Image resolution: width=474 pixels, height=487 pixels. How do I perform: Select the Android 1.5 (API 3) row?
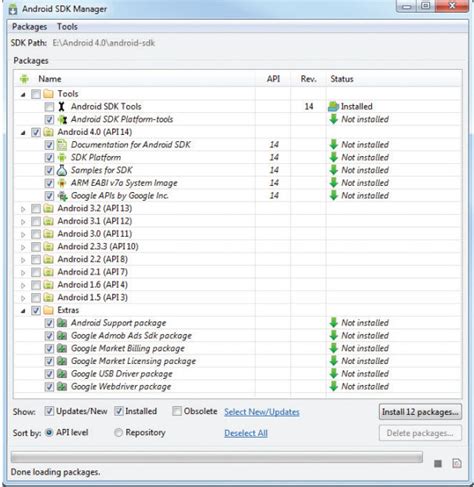pyautogui.click(x=238, y=298)
